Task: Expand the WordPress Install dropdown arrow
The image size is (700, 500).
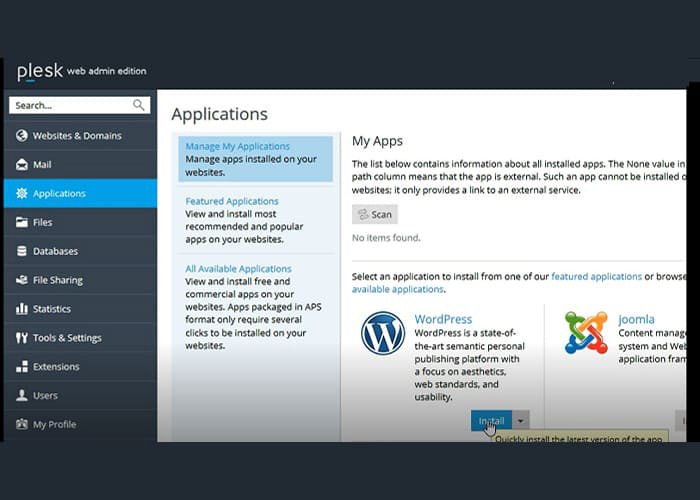Action: (522, 422)
